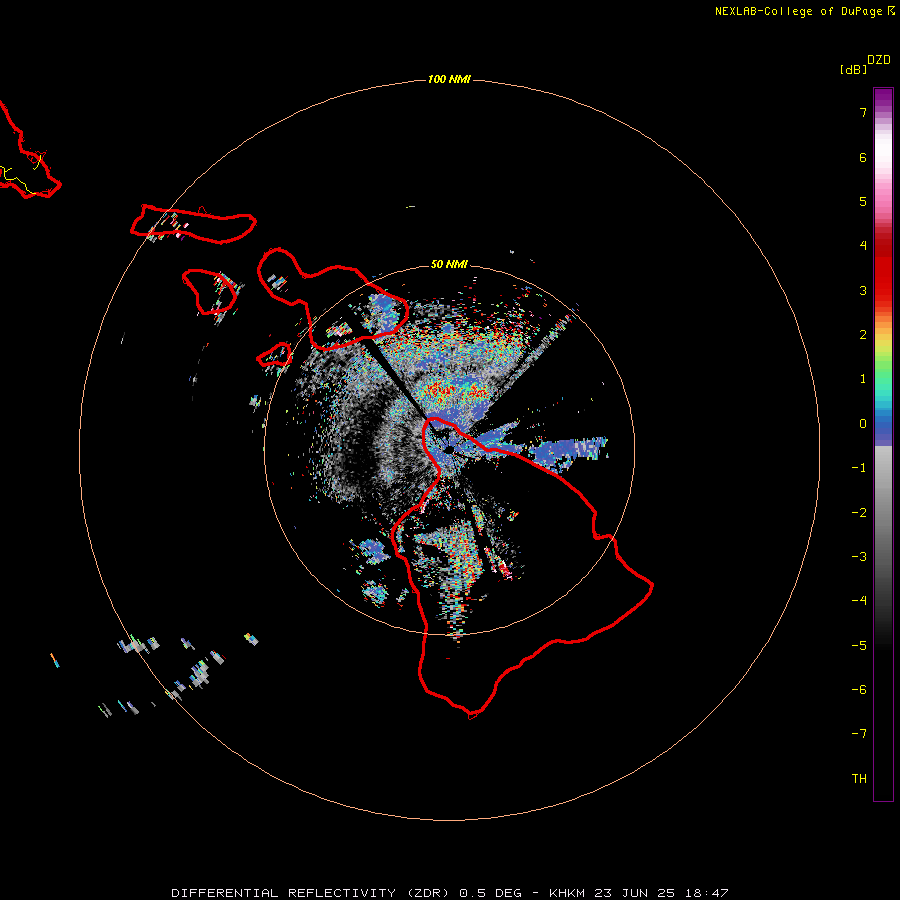
Task: Click the 18:47 timestamp in caption
Action: (707, 893)
